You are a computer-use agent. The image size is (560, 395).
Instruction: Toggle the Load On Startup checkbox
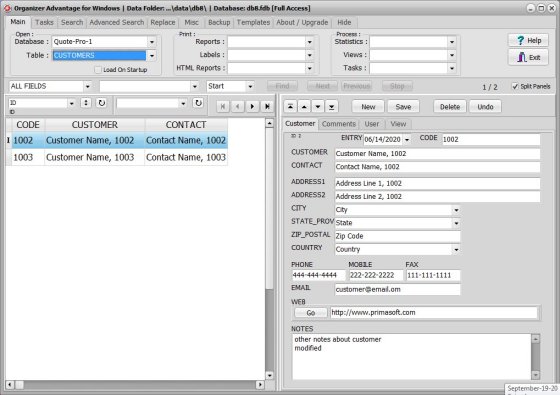coord(98,70)
